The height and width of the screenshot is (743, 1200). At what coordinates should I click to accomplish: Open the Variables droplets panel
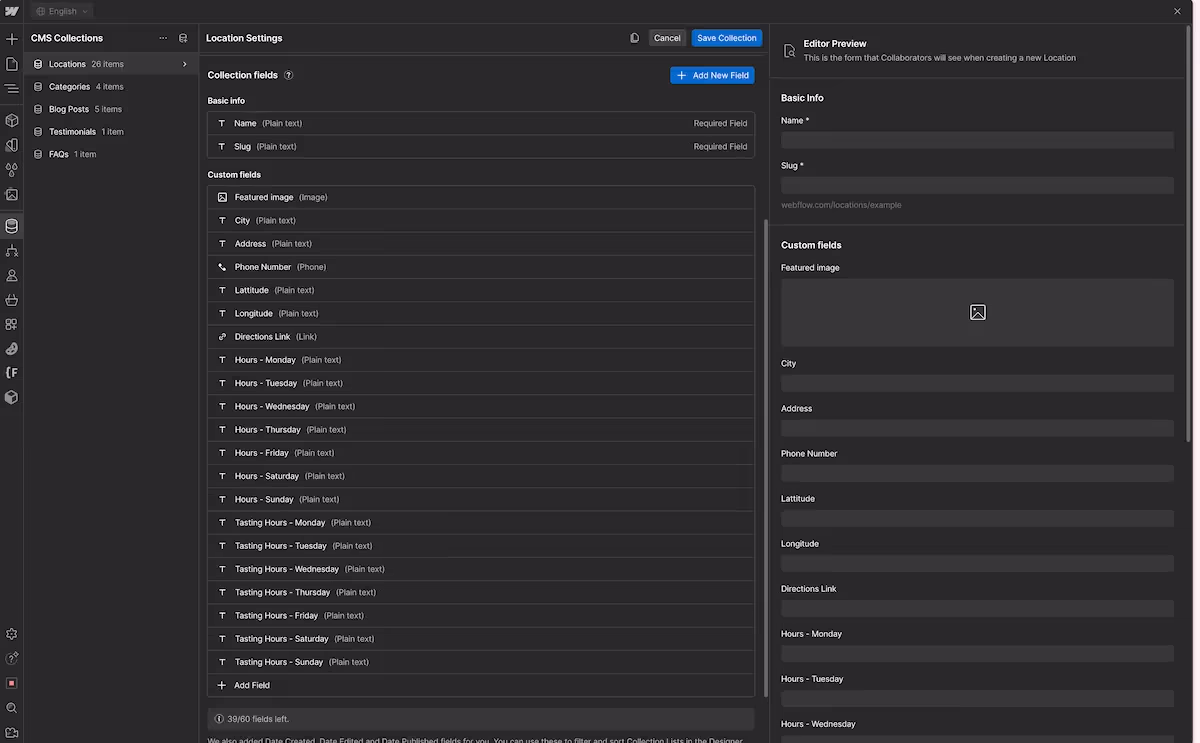(12, 170)
